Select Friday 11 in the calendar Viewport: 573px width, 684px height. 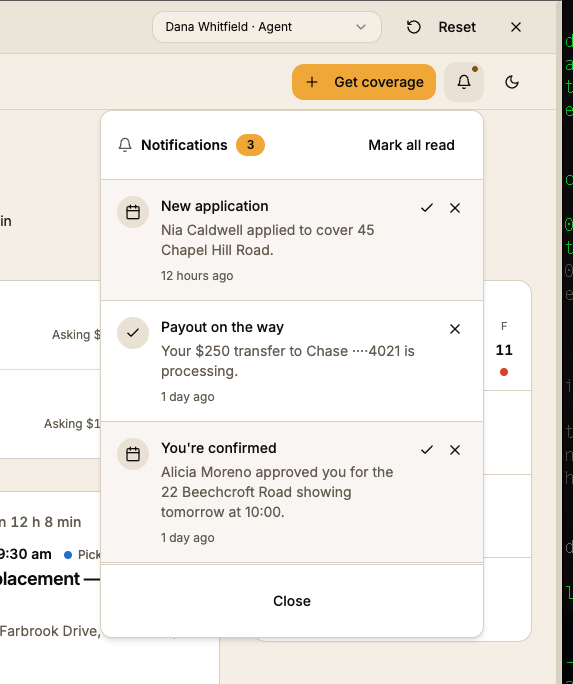[504, 349]
